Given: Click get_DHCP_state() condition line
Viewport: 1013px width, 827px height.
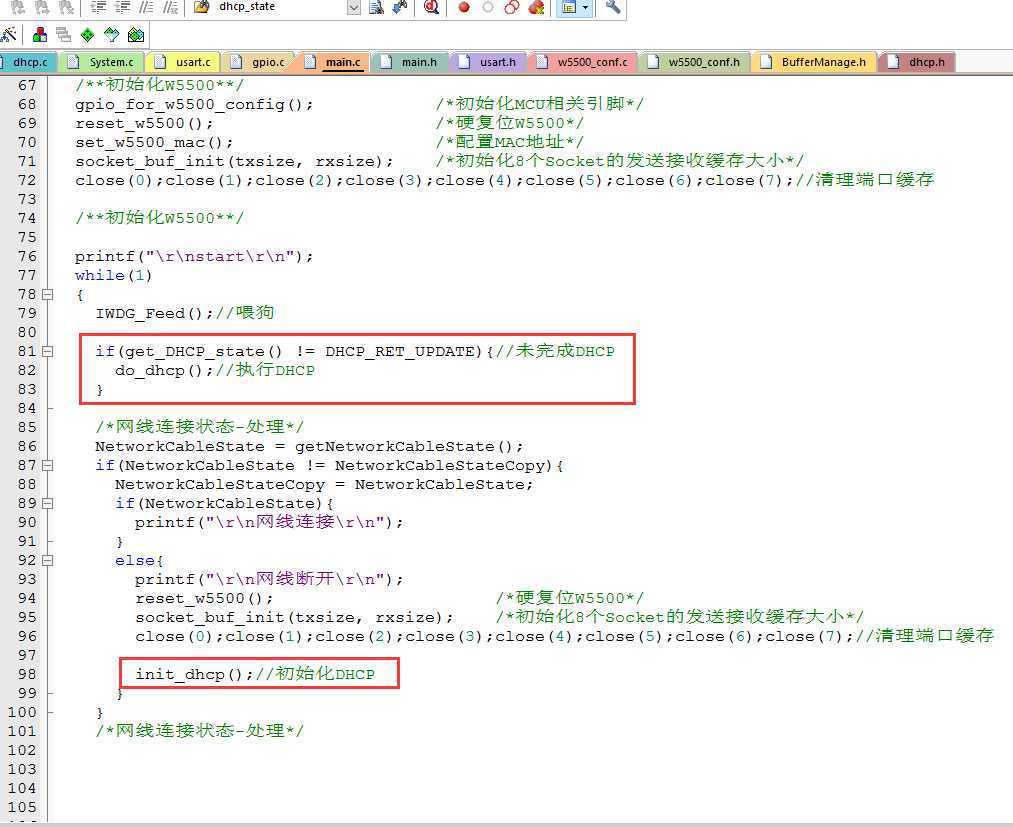Looking at the screenshot, I should pyautogui.click(x=294, y=351).
